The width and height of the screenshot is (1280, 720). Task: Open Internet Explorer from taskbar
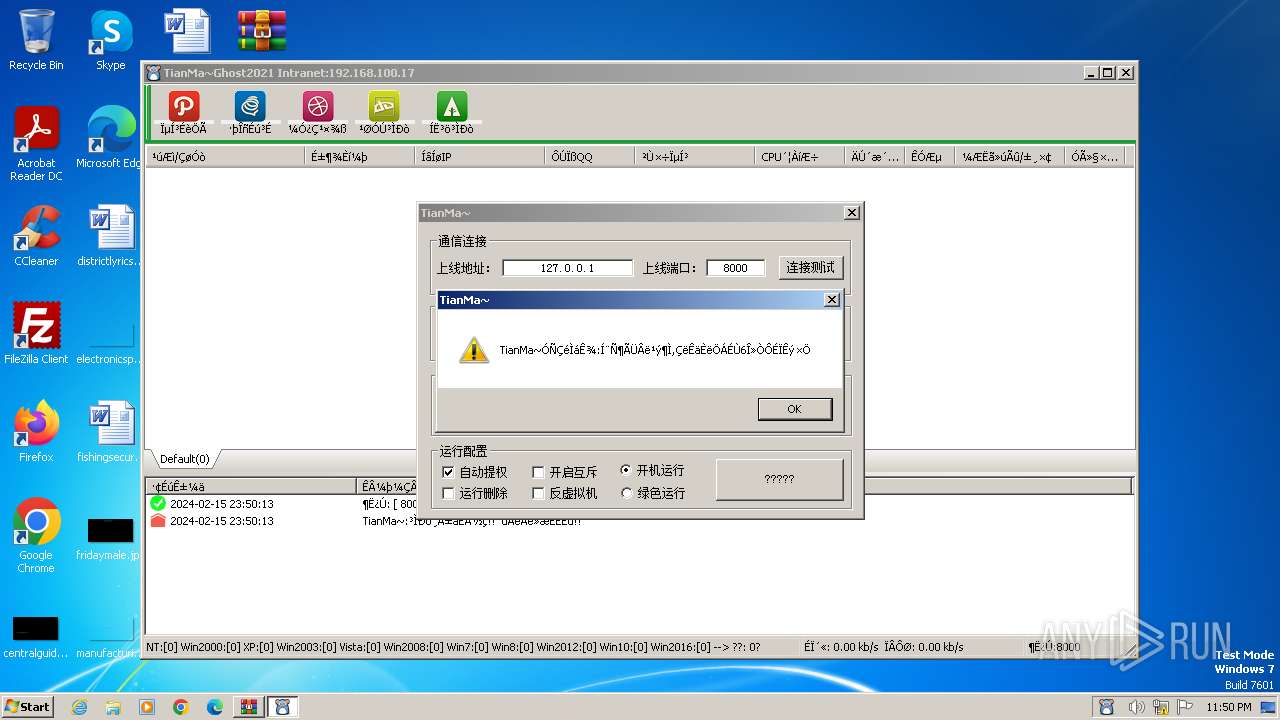[x=79, y=707]
